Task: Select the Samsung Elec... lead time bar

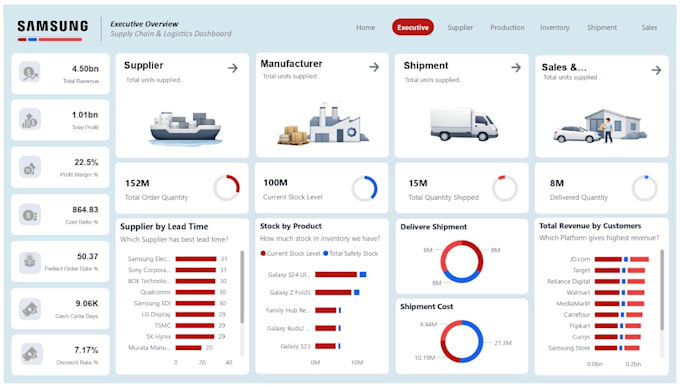Action: [196, 259]
